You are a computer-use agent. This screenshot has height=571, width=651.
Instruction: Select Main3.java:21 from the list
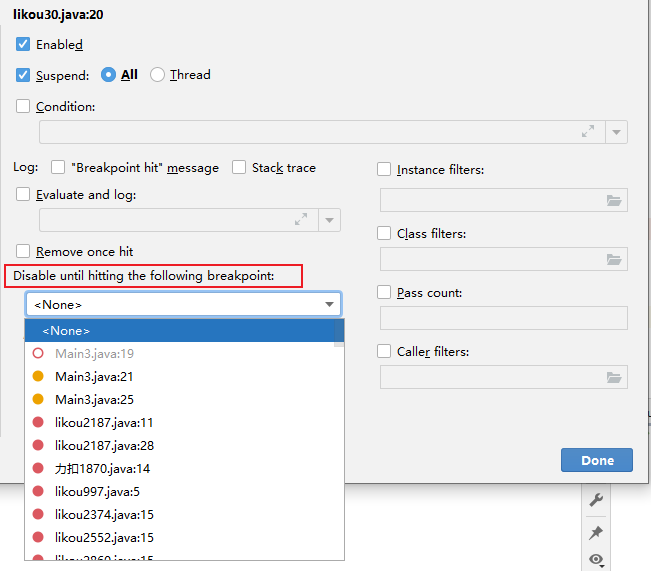(94, 376)
